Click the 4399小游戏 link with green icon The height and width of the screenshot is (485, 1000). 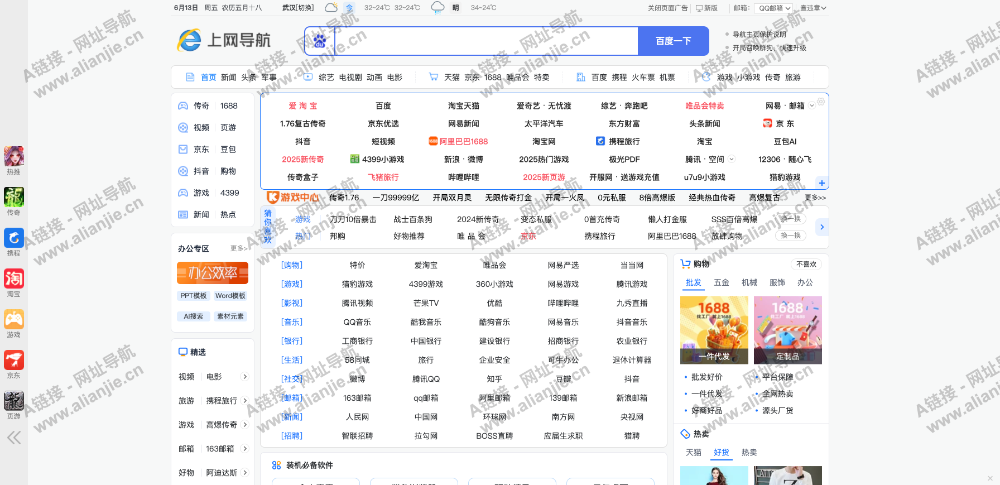coord(378,159)
